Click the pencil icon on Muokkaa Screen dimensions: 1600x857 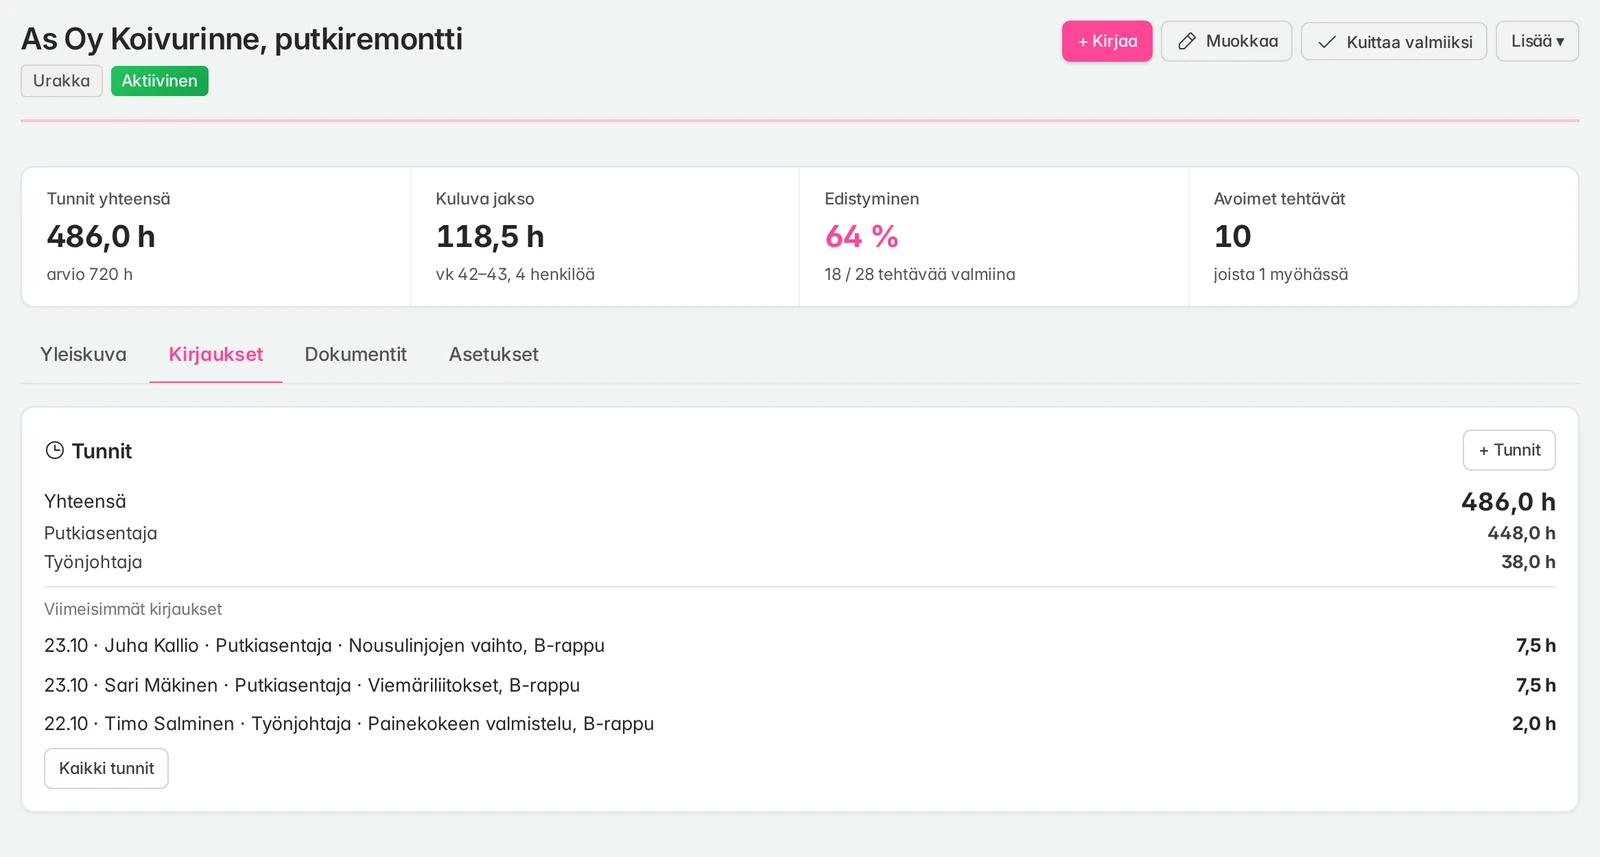1187,42
